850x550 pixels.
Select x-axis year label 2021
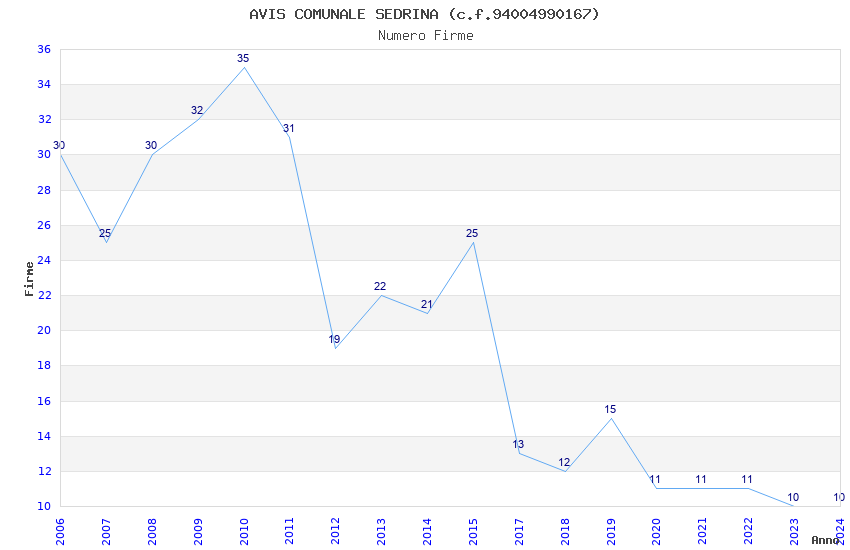coord(703,531)
